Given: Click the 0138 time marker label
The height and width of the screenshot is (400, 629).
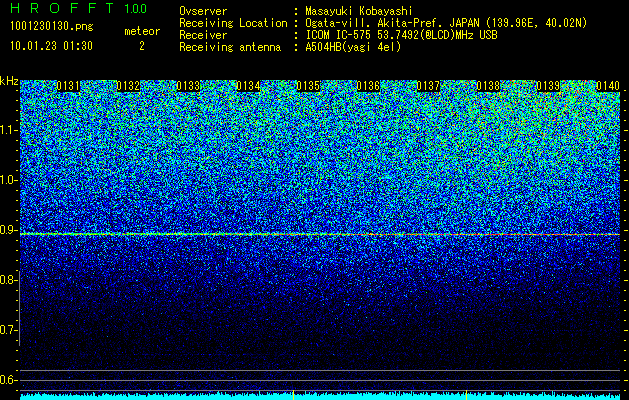Looking at the screenshot, I should 489,86.
